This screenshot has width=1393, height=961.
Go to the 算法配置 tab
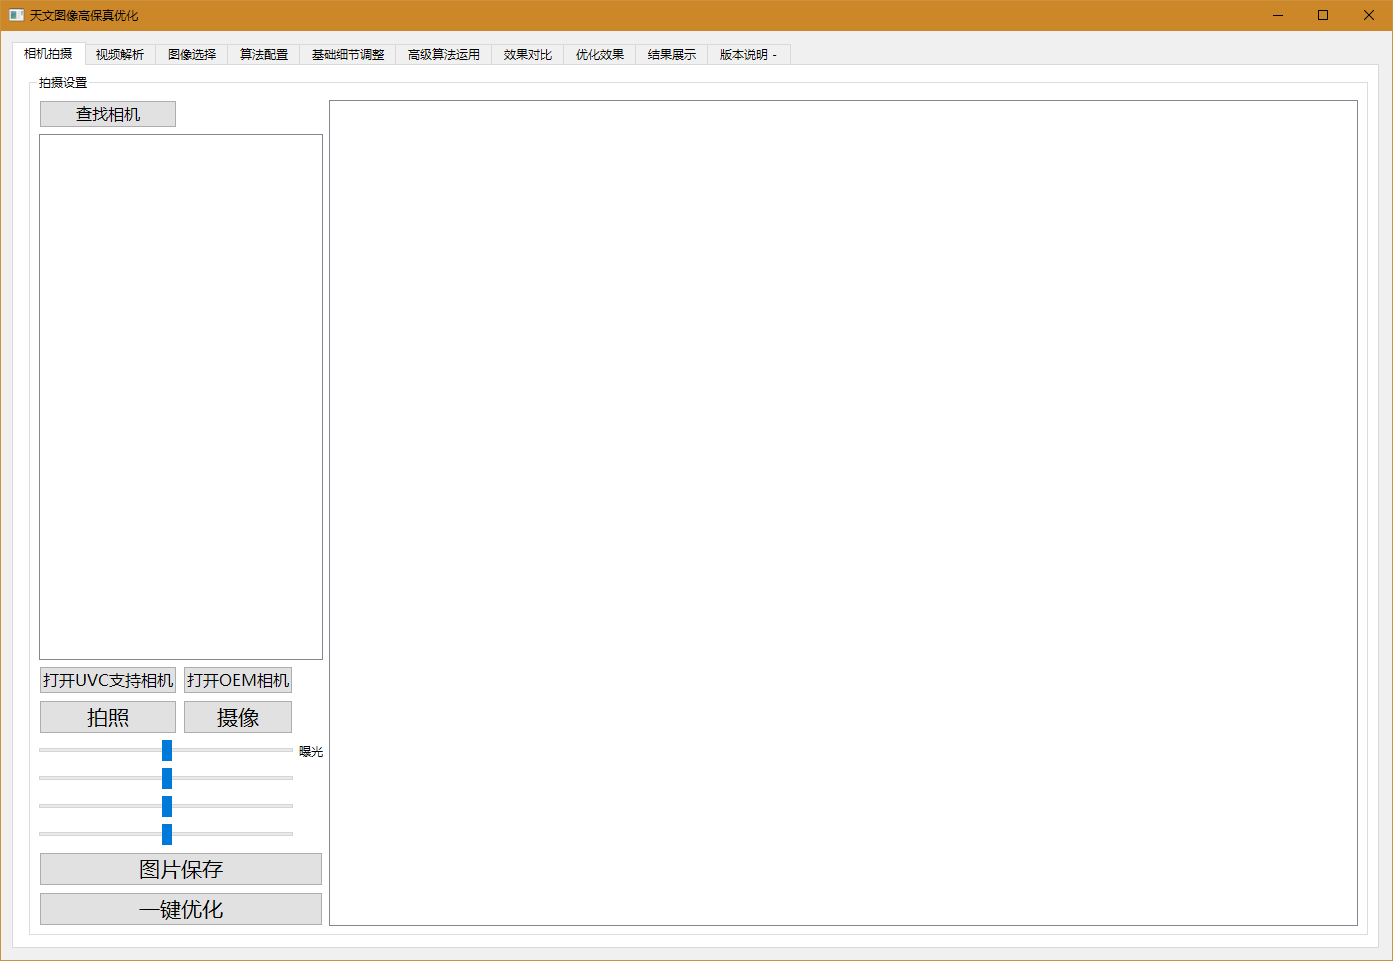(264, 55)
